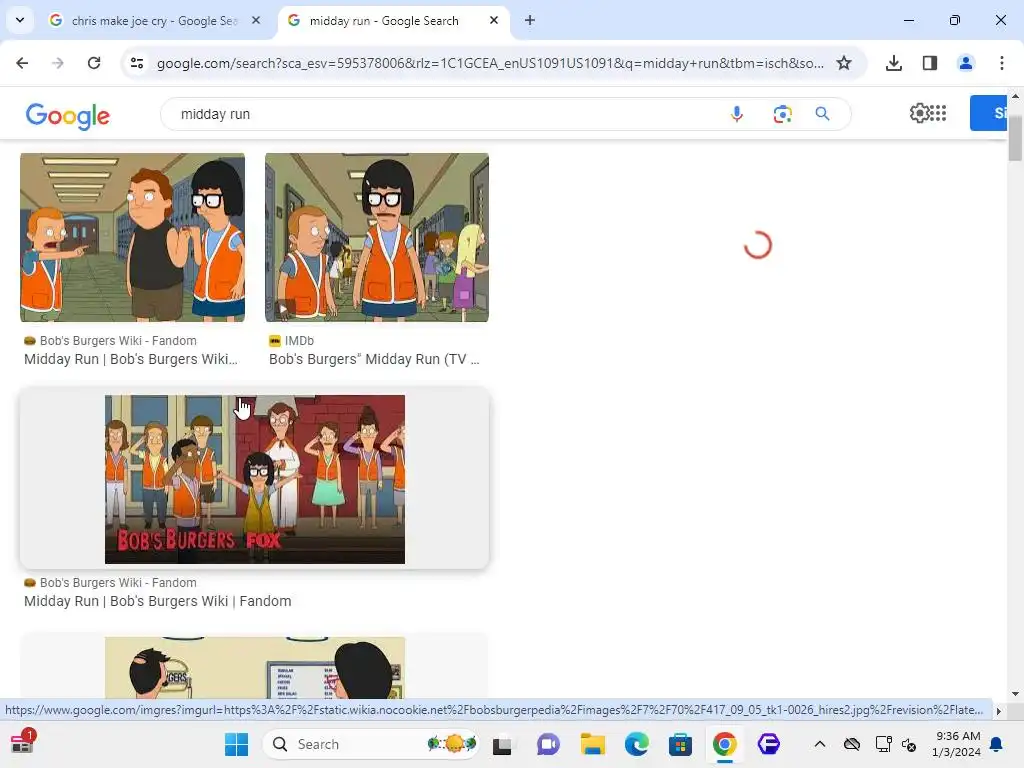Click the taskbar Search box

tap(372, 744)
